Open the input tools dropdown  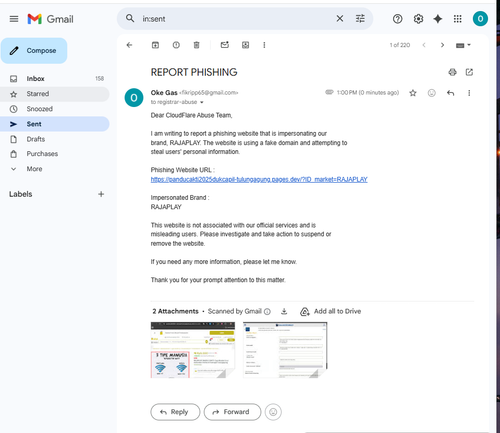point(463,45)
